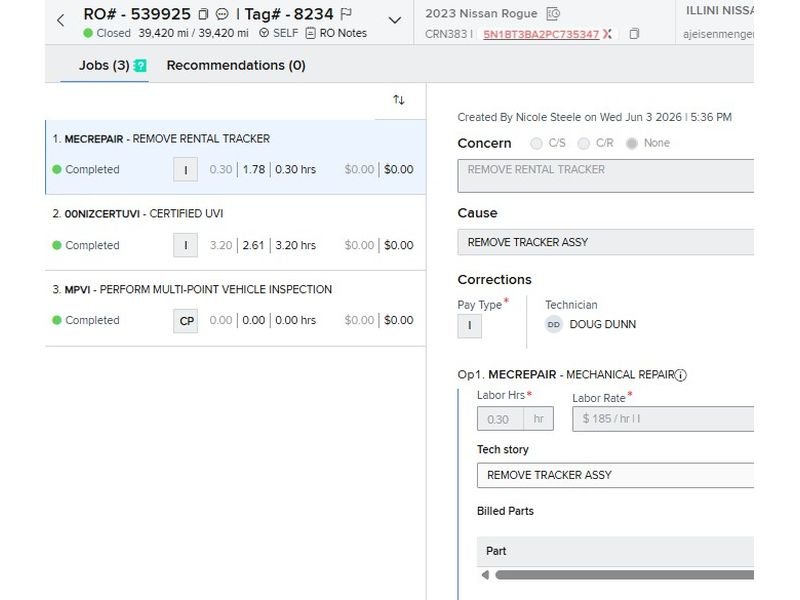The image size is (800, 600).
Task: Click the Created By Nicole Steele line
Action: 594,117
